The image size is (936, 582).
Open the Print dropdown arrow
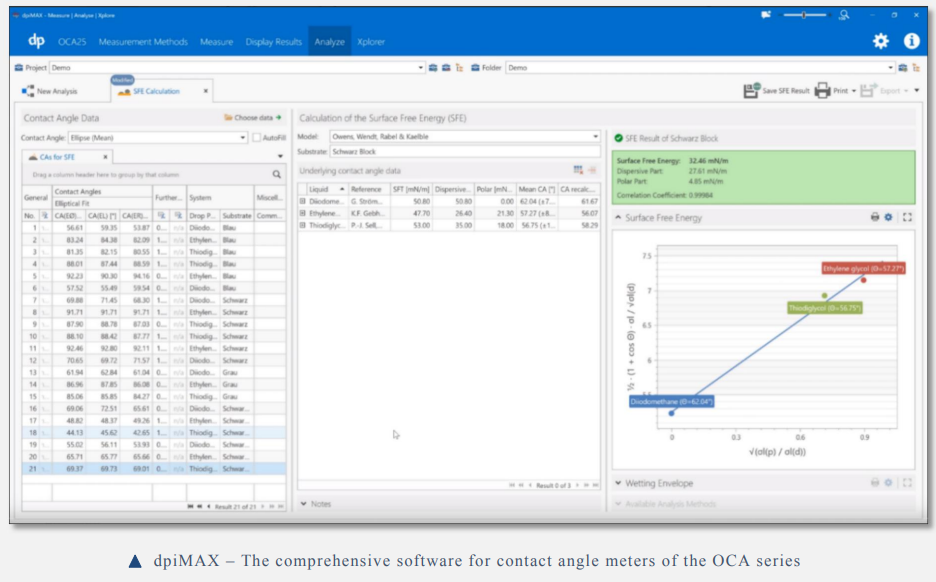click(854, 91)
